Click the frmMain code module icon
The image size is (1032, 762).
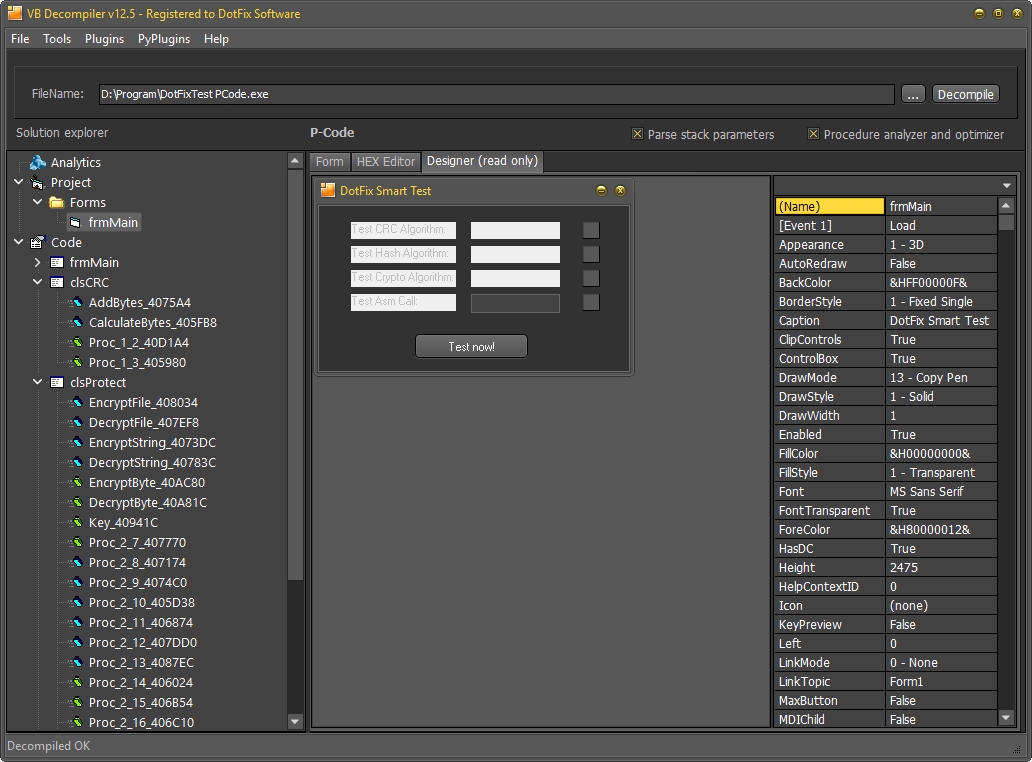[57, 263]
